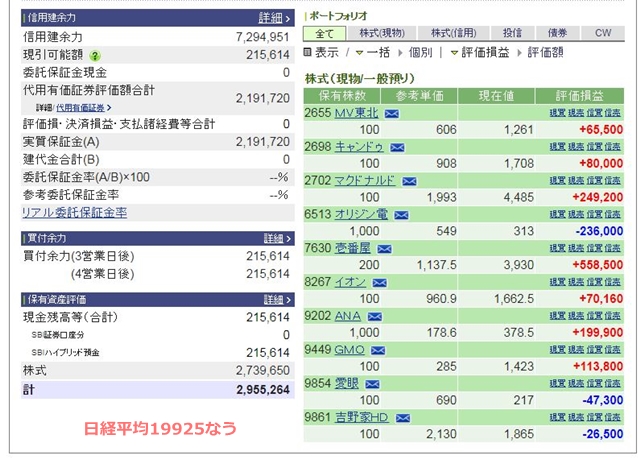The width and height of the screenshot is (640, 459).
Task: Click 信売 in the ANA row
Action: click(x=613, y=316)
